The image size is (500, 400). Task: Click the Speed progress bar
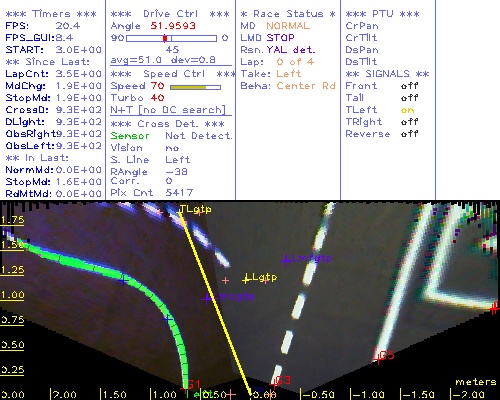click(x=195, y=87)
